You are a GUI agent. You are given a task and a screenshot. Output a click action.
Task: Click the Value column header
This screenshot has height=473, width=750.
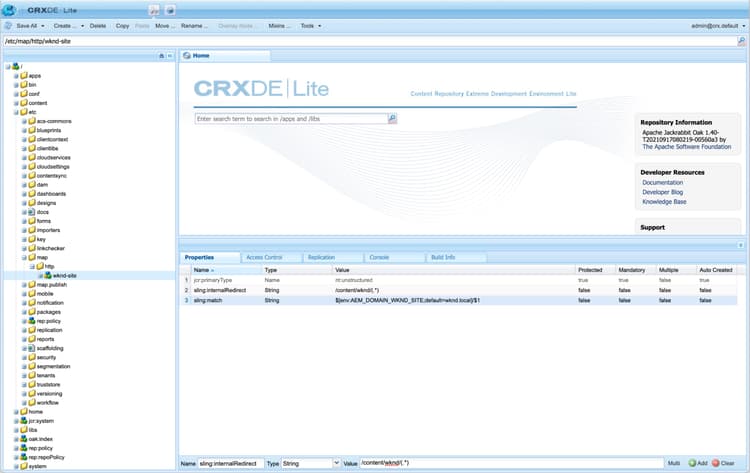click(453, 270)
